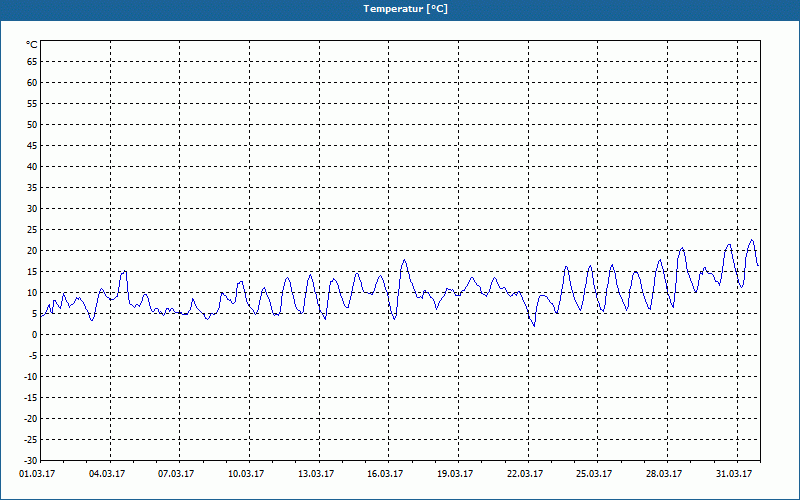Click the -5 y-axis label
Image resolution: width=800 pixels, height=500 pixels.
coord(32,356)
